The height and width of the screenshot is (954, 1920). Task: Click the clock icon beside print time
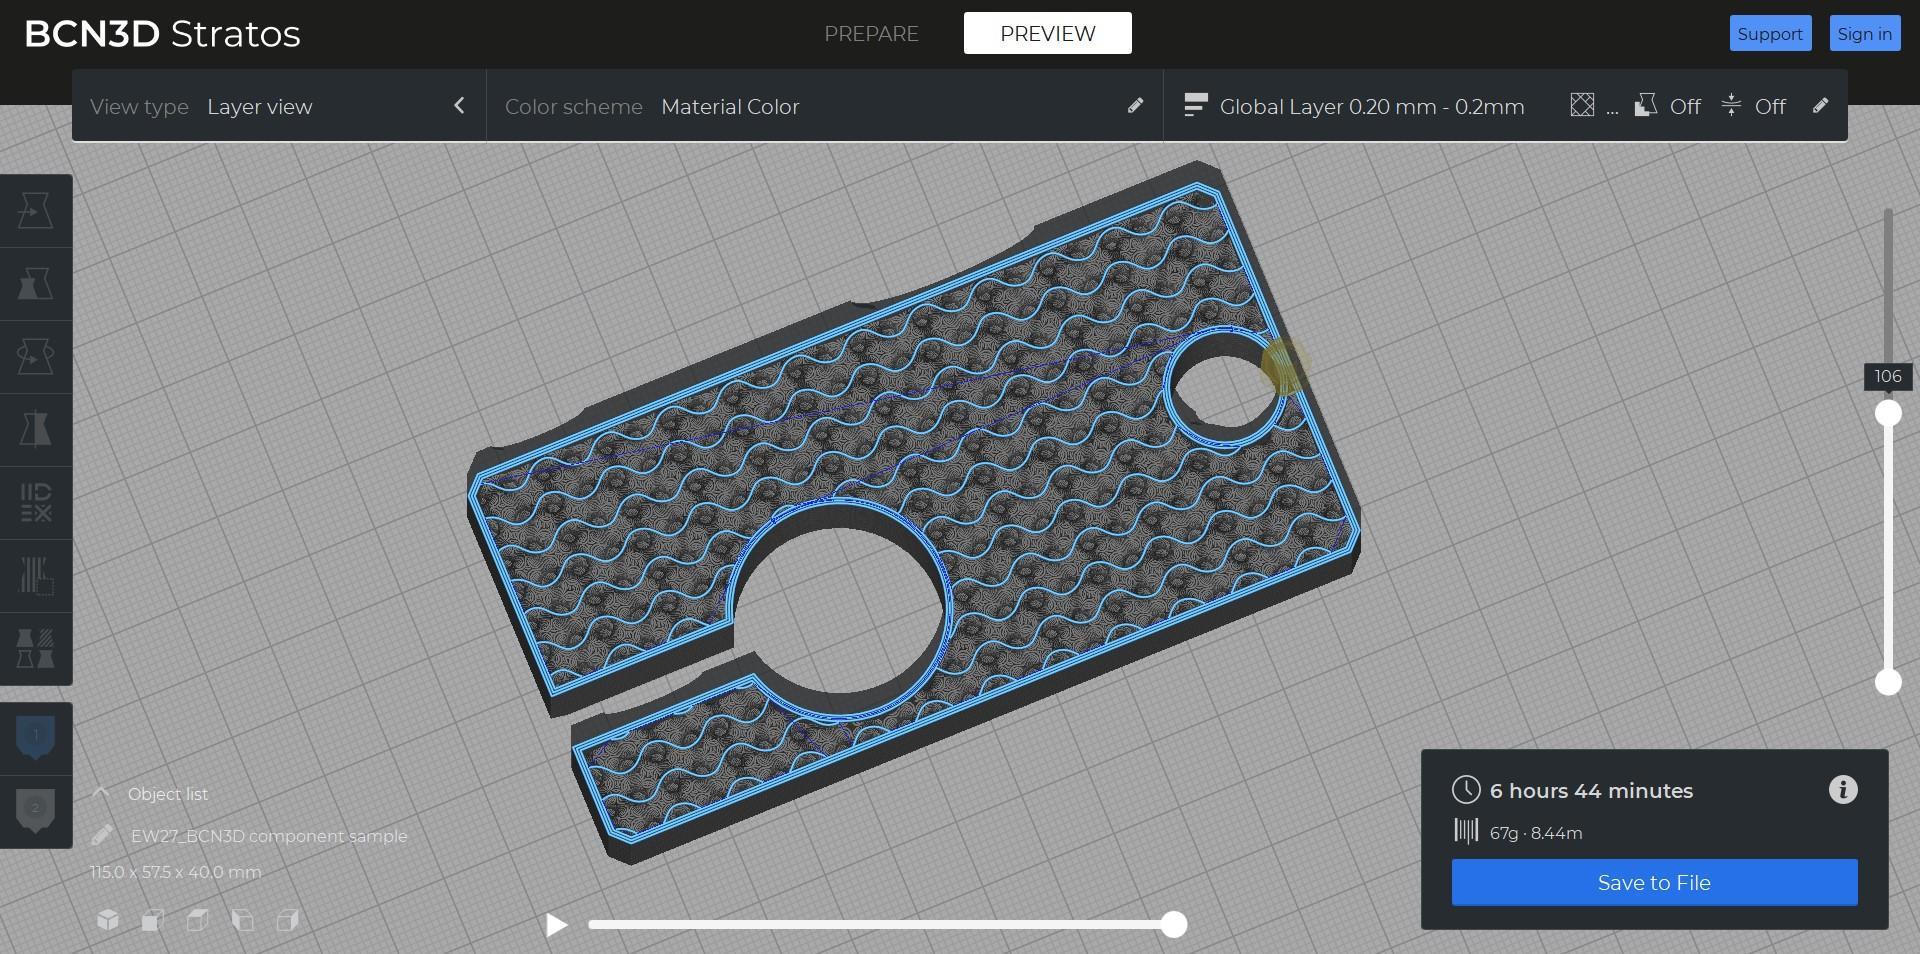[1466, 790]
